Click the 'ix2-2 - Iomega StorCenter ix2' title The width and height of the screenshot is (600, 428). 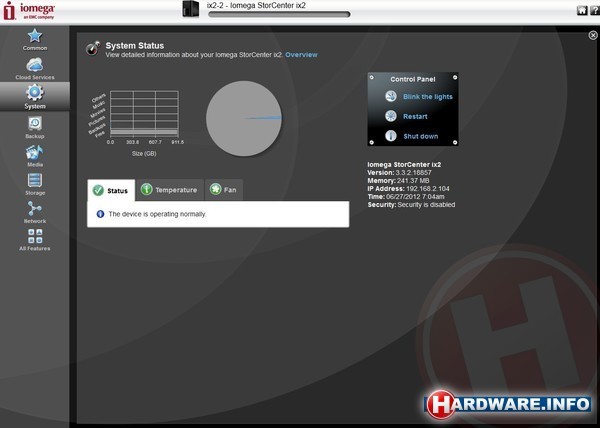(x=256, y=5)
